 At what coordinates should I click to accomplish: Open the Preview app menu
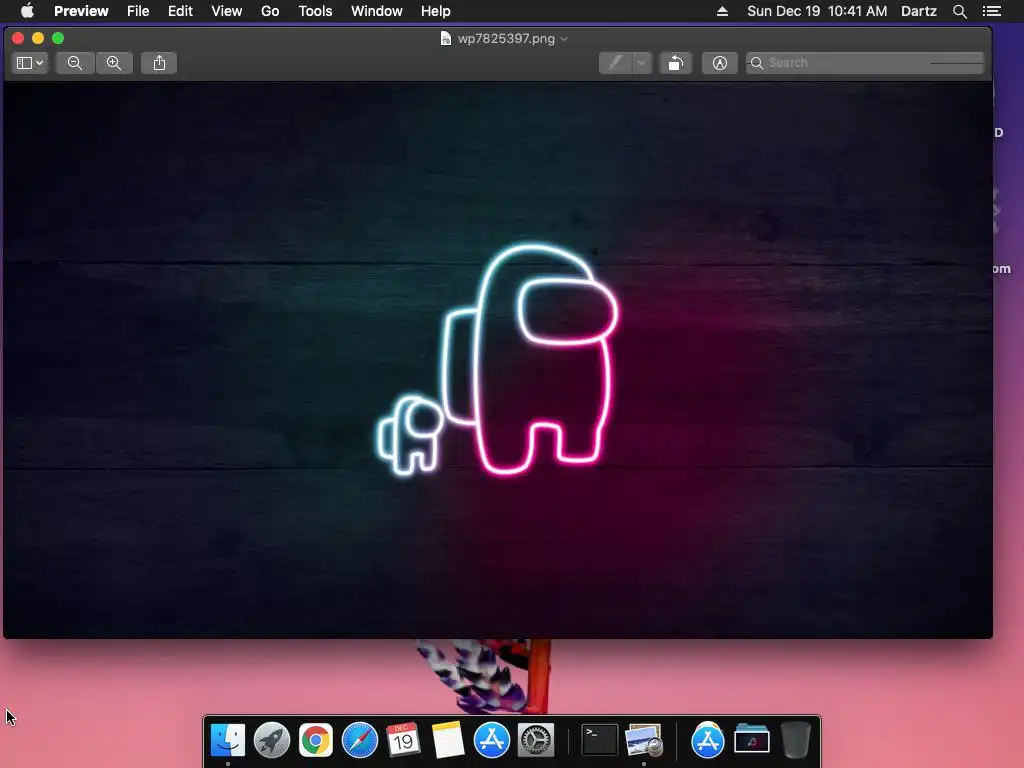click(x=81, y=11)
